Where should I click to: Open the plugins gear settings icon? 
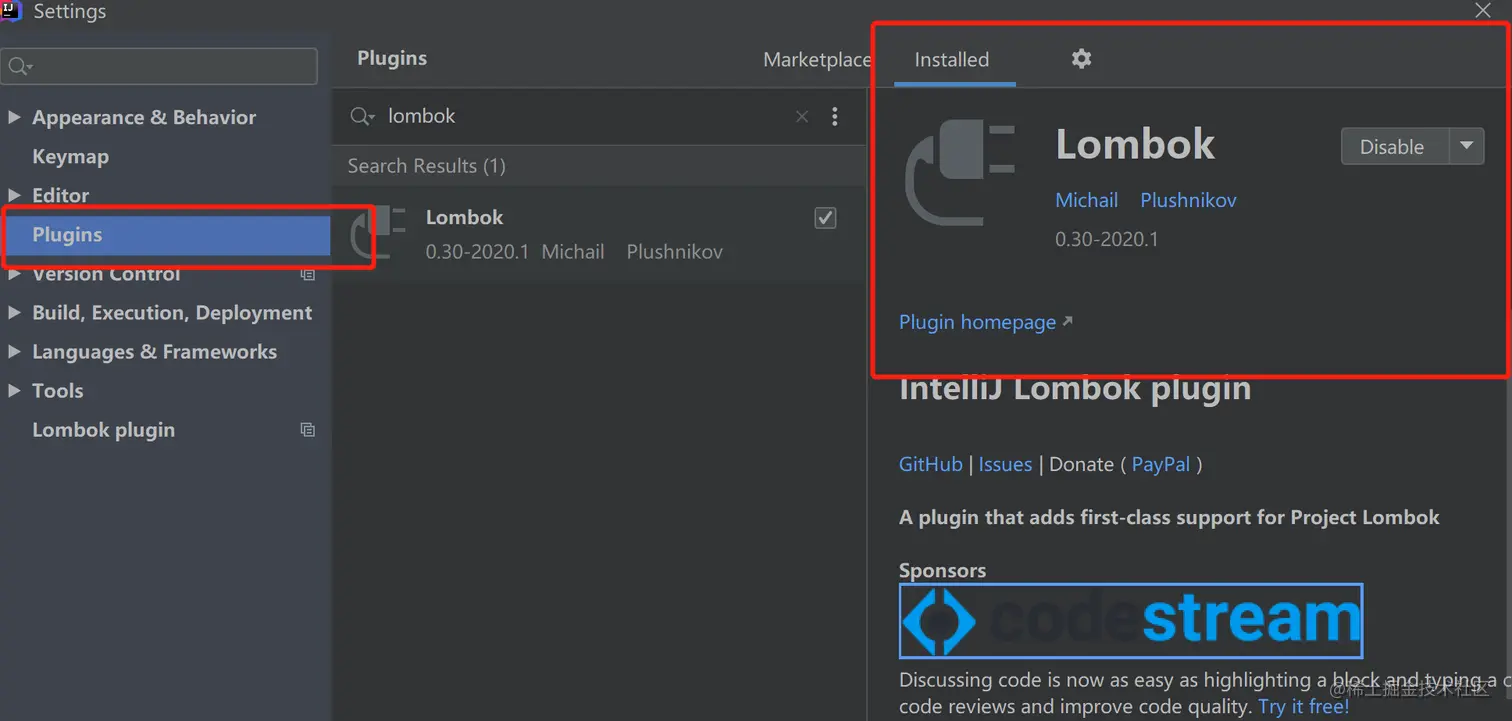click(x=1081, y=59)
